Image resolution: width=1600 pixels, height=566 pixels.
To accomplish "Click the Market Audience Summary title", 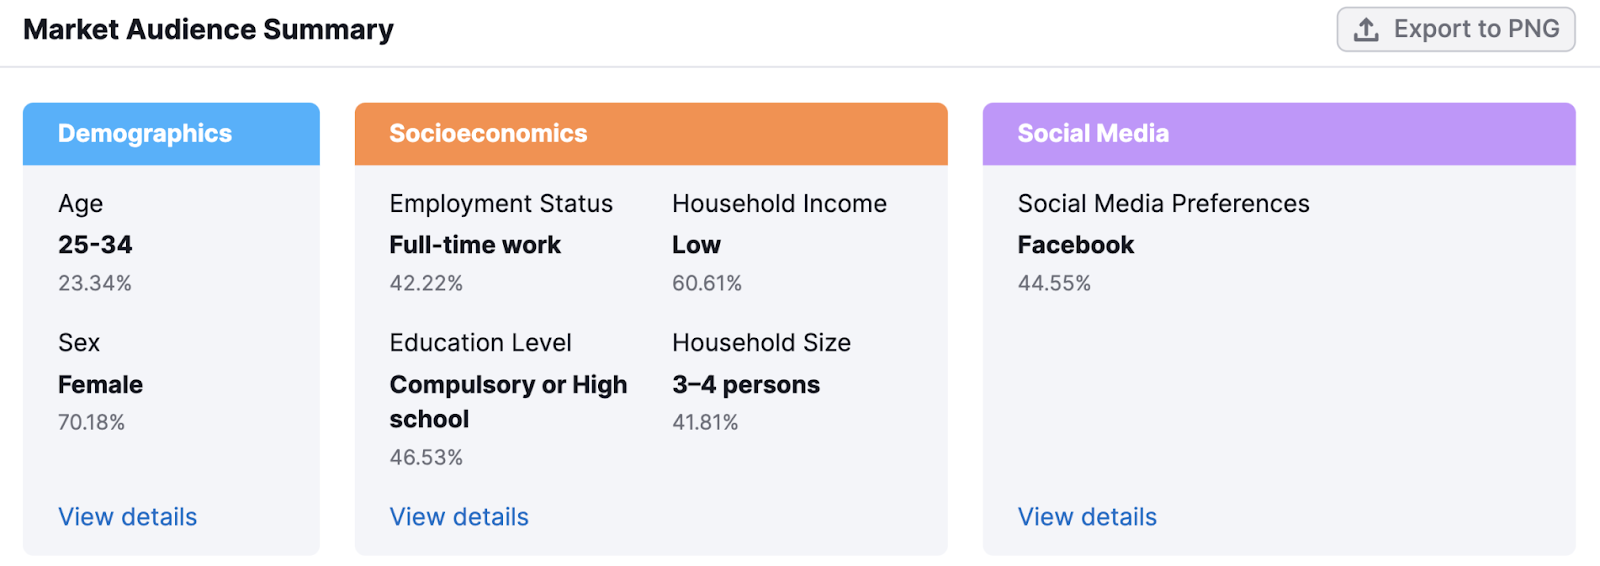I will (x=208, y=30).
